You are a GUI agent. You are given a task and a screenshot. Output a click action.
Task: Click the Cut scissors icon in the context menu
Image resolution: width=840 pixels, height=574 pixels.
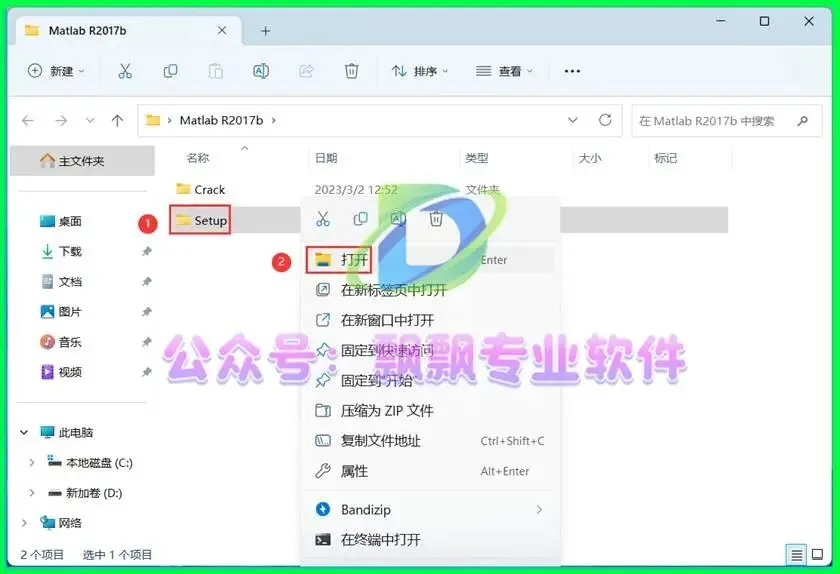(322, 219)
